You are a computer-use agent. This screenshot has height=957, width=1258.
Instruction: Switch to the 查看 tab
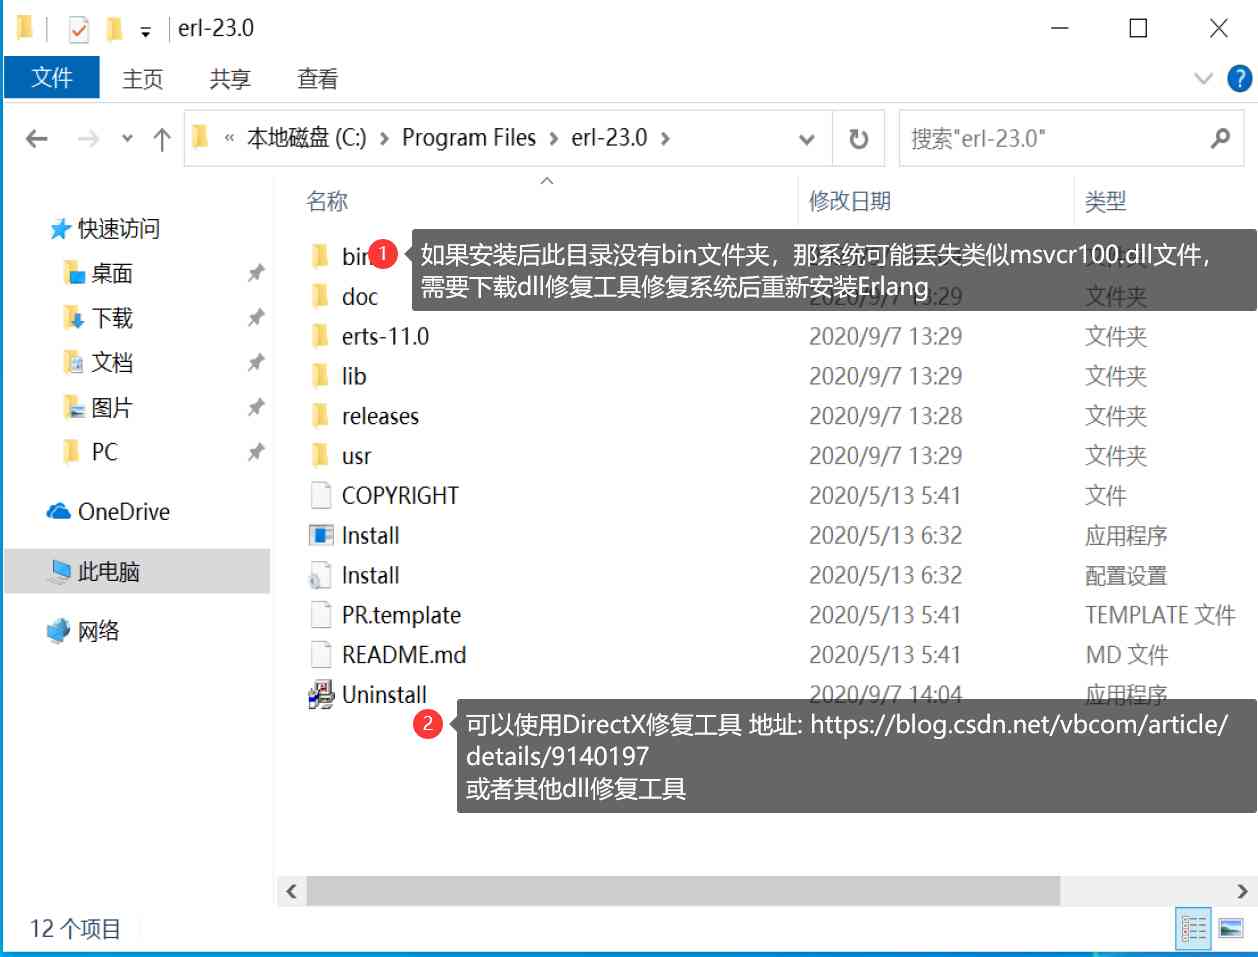tap(318, 79)
